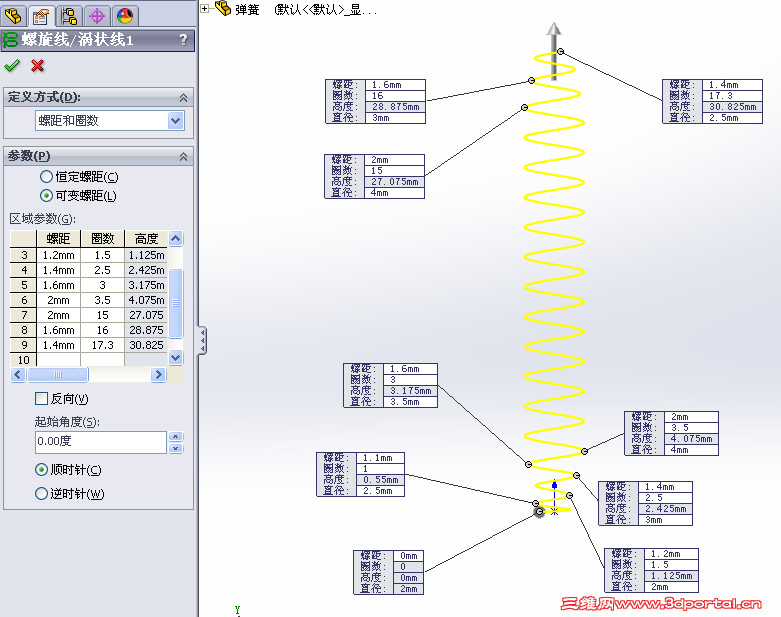Click height cell 3.175m in row 5
This screenshot has width=781, height=617.
click(x=146, y=285)
